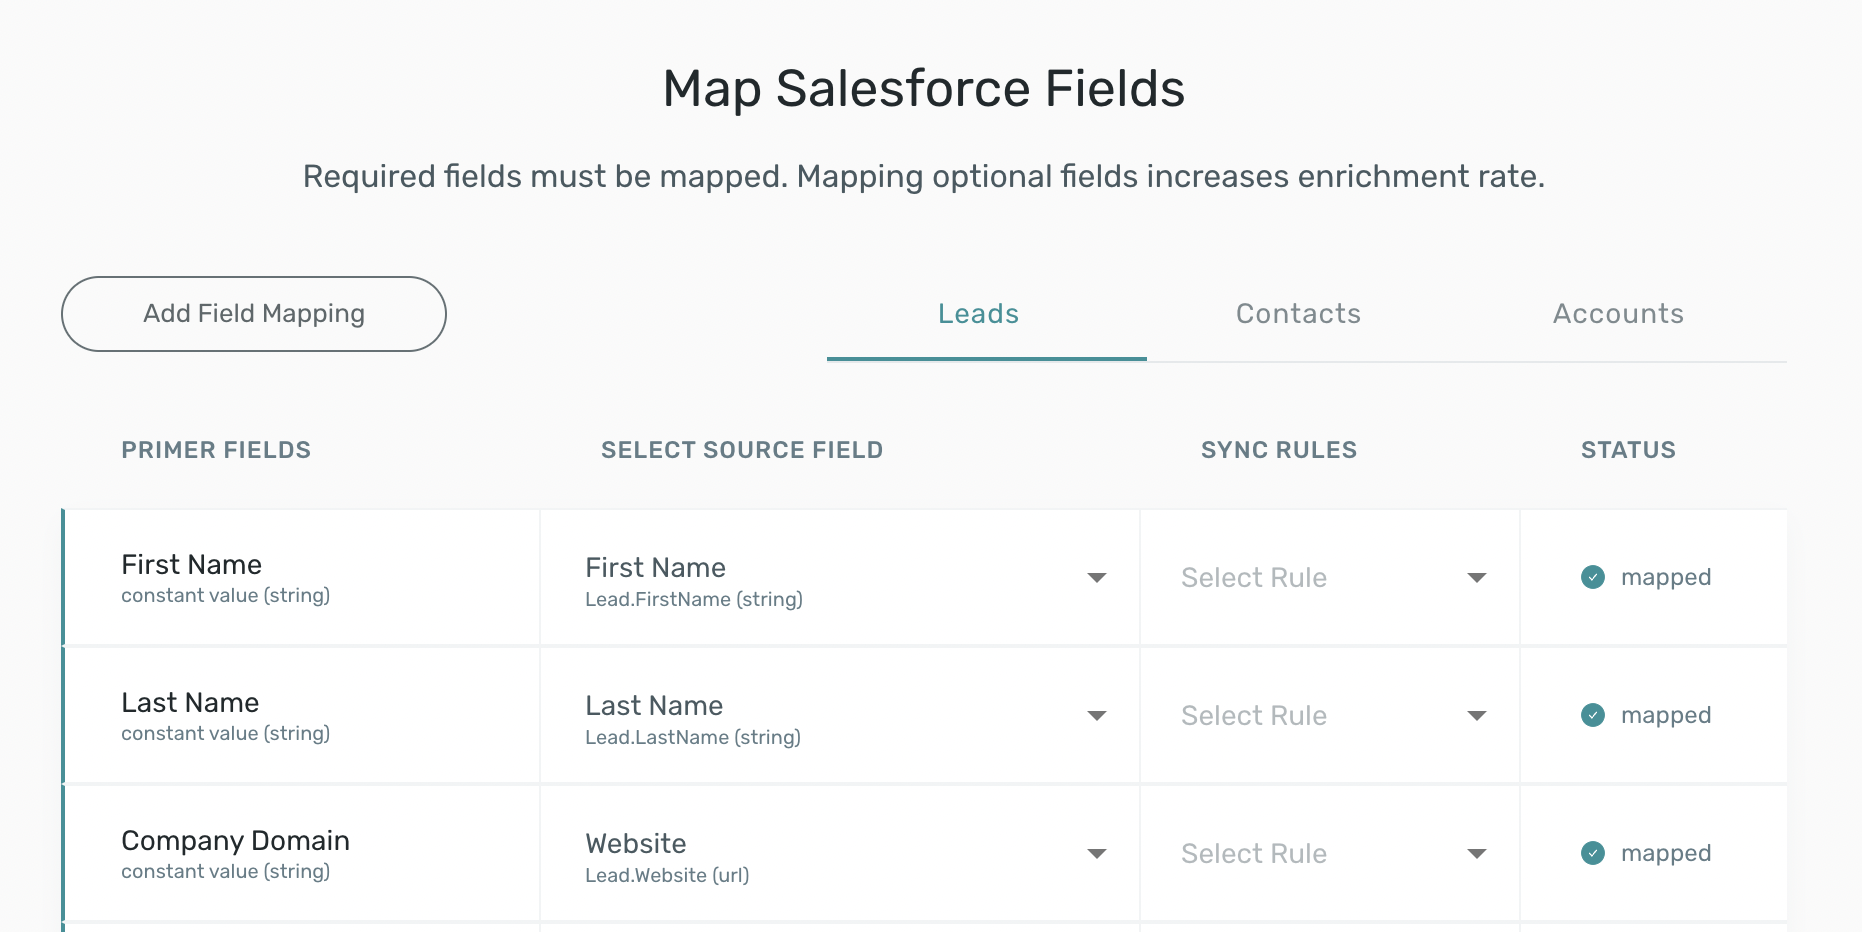Click the SELECT SOURCE FIELD column header

tap(742, 450)
